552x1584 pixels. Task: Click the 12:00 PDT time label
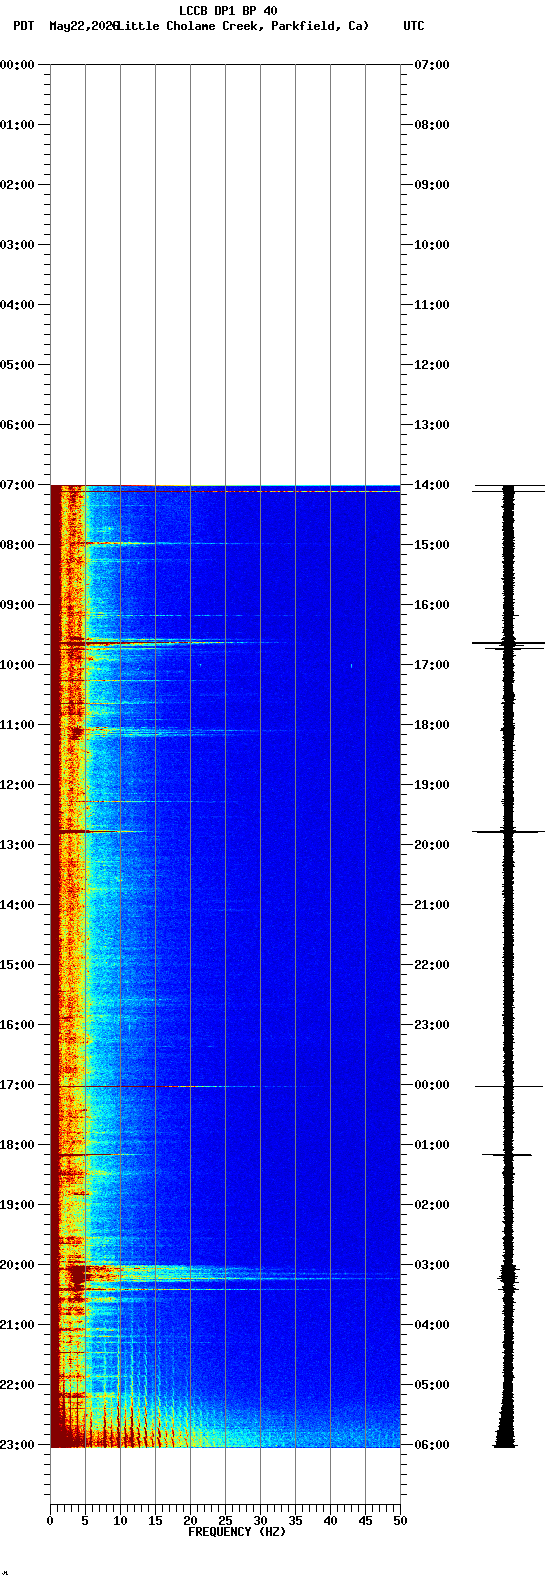click(17, 785)
